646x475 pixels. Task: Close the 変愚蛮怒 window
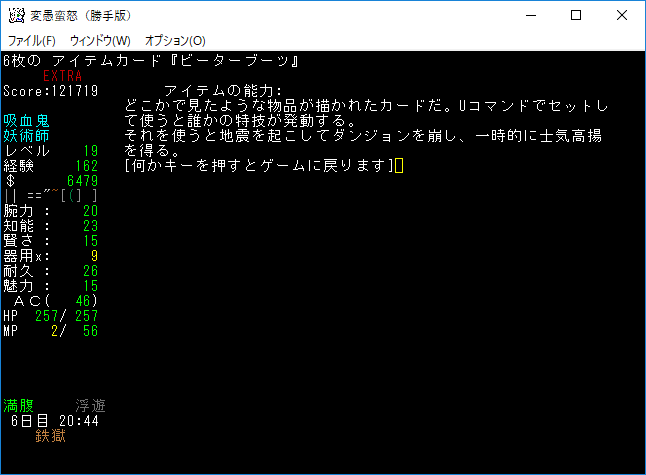click(x=622, y=16)
